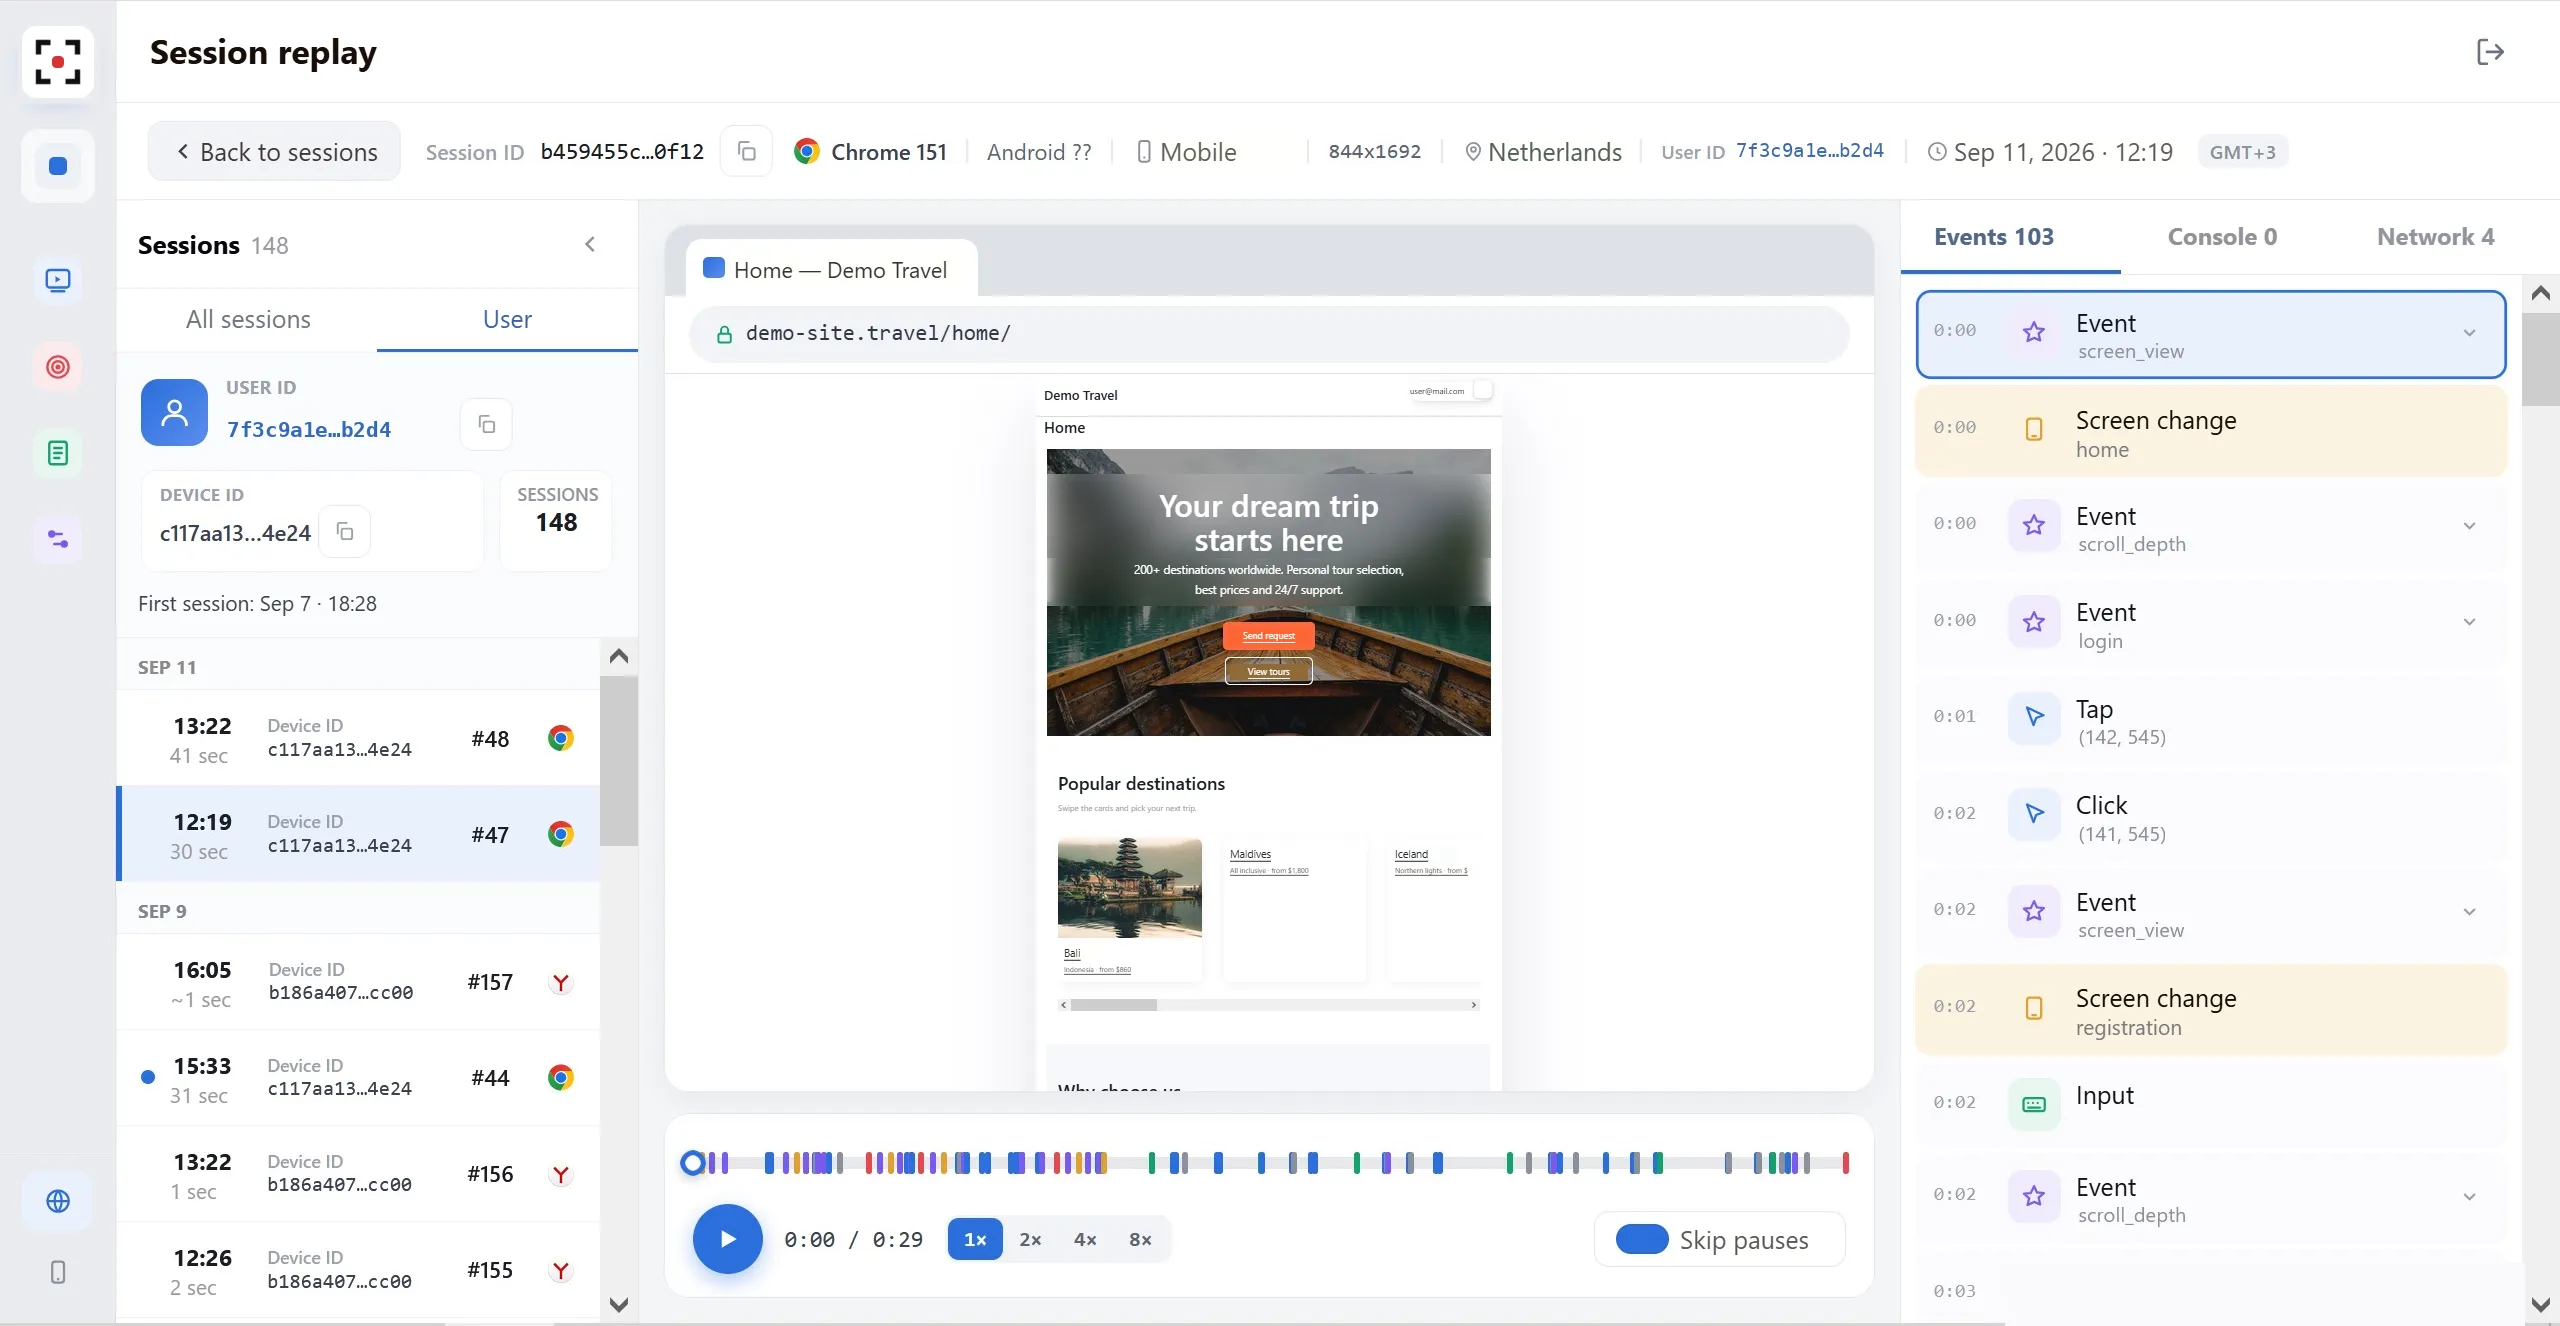
Task: Click the red marker at timeline end
Action: (x=1846, y=1163)
